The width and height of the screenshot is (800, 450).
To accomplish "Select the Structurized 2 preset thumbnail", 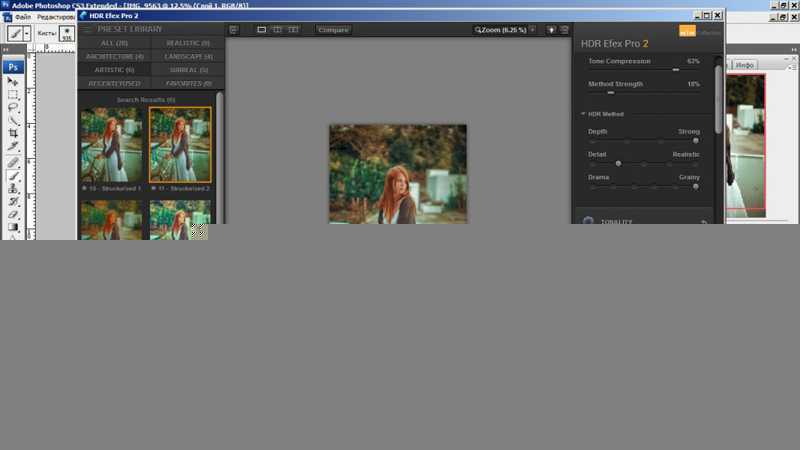I will (x=180, y=144).
